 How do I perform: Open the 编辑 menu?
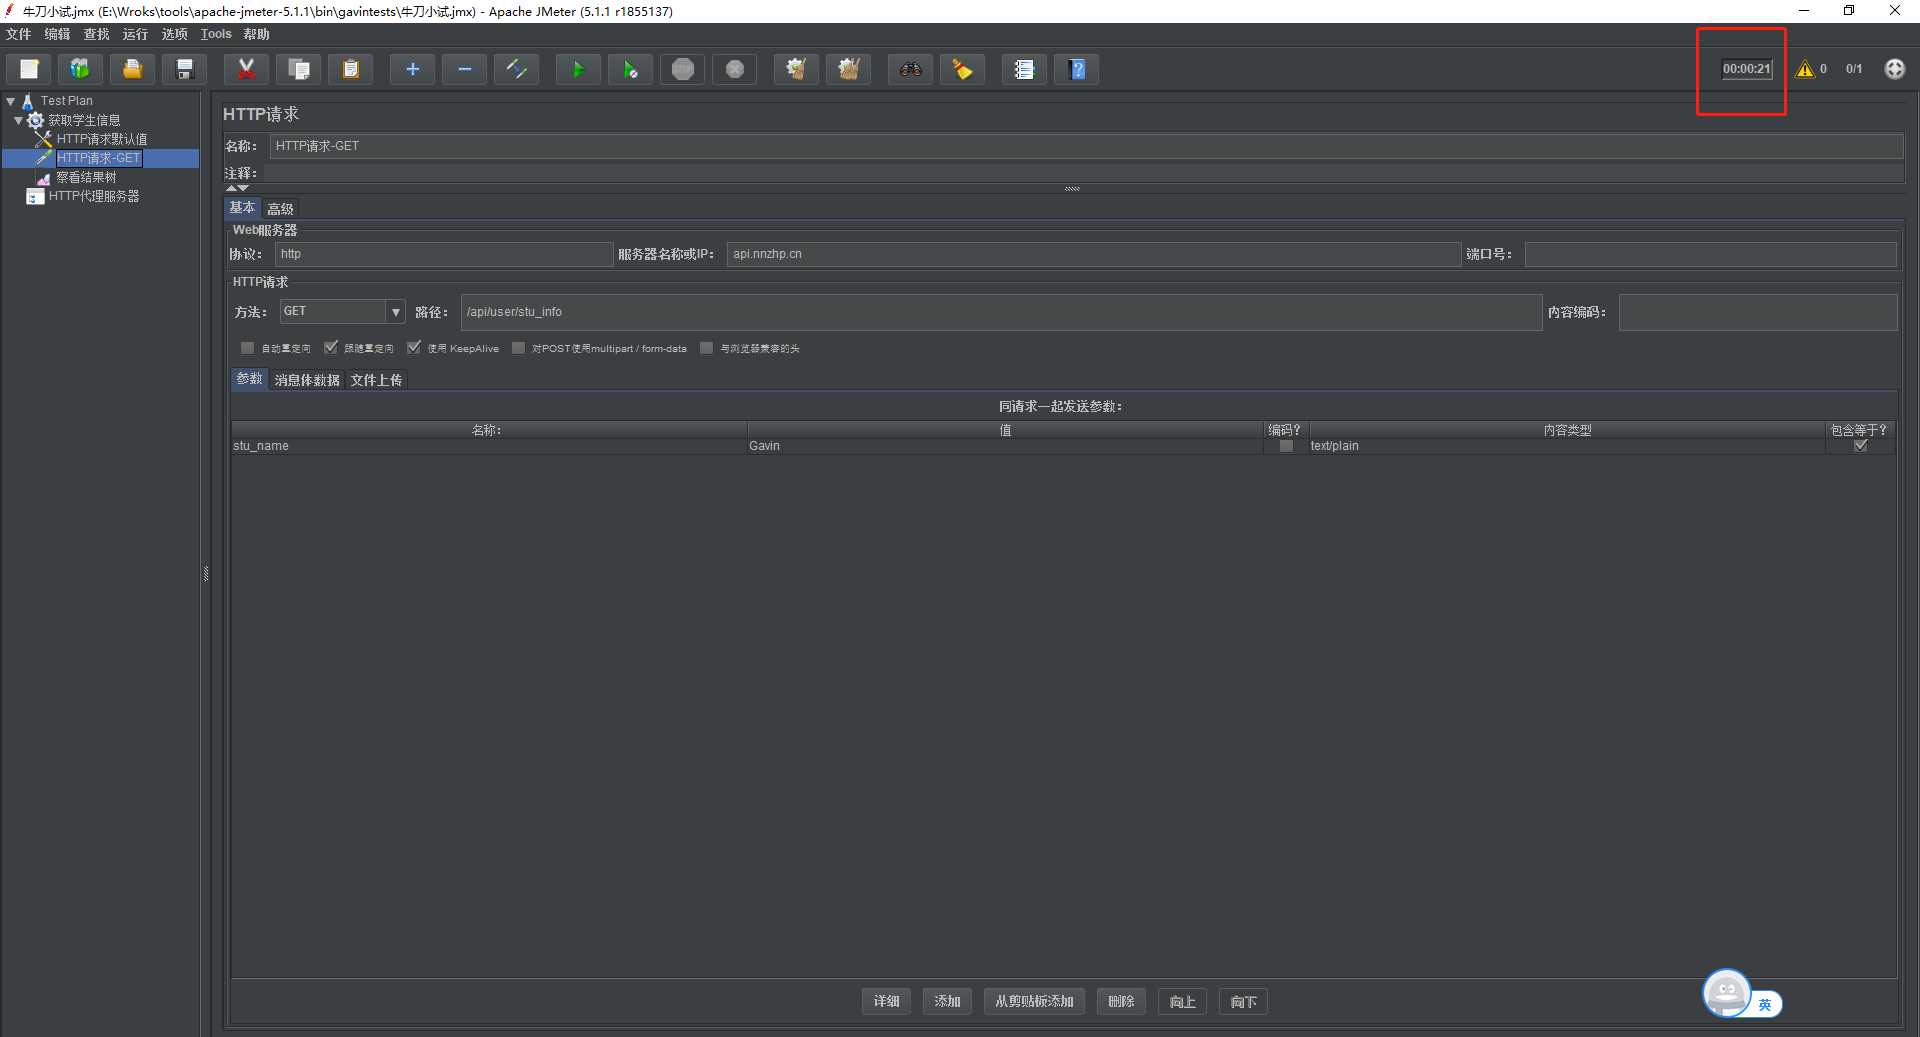[x=57, y=34]
